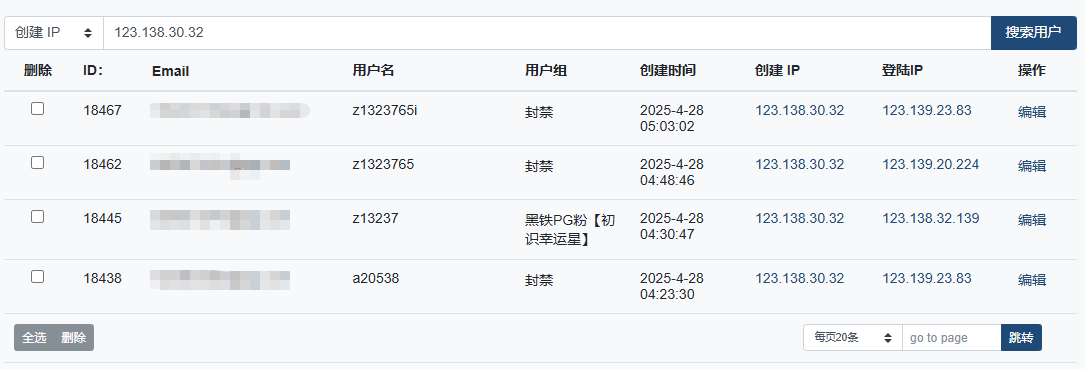Click the search box containing 123.138.30.32
Image resolution: width=1085 pixels, height=369 pixels.
[x=547, y=33]
